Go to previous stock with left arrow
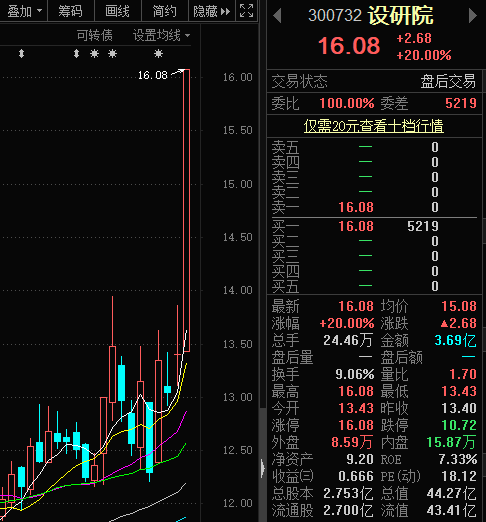 coord(277,16)
